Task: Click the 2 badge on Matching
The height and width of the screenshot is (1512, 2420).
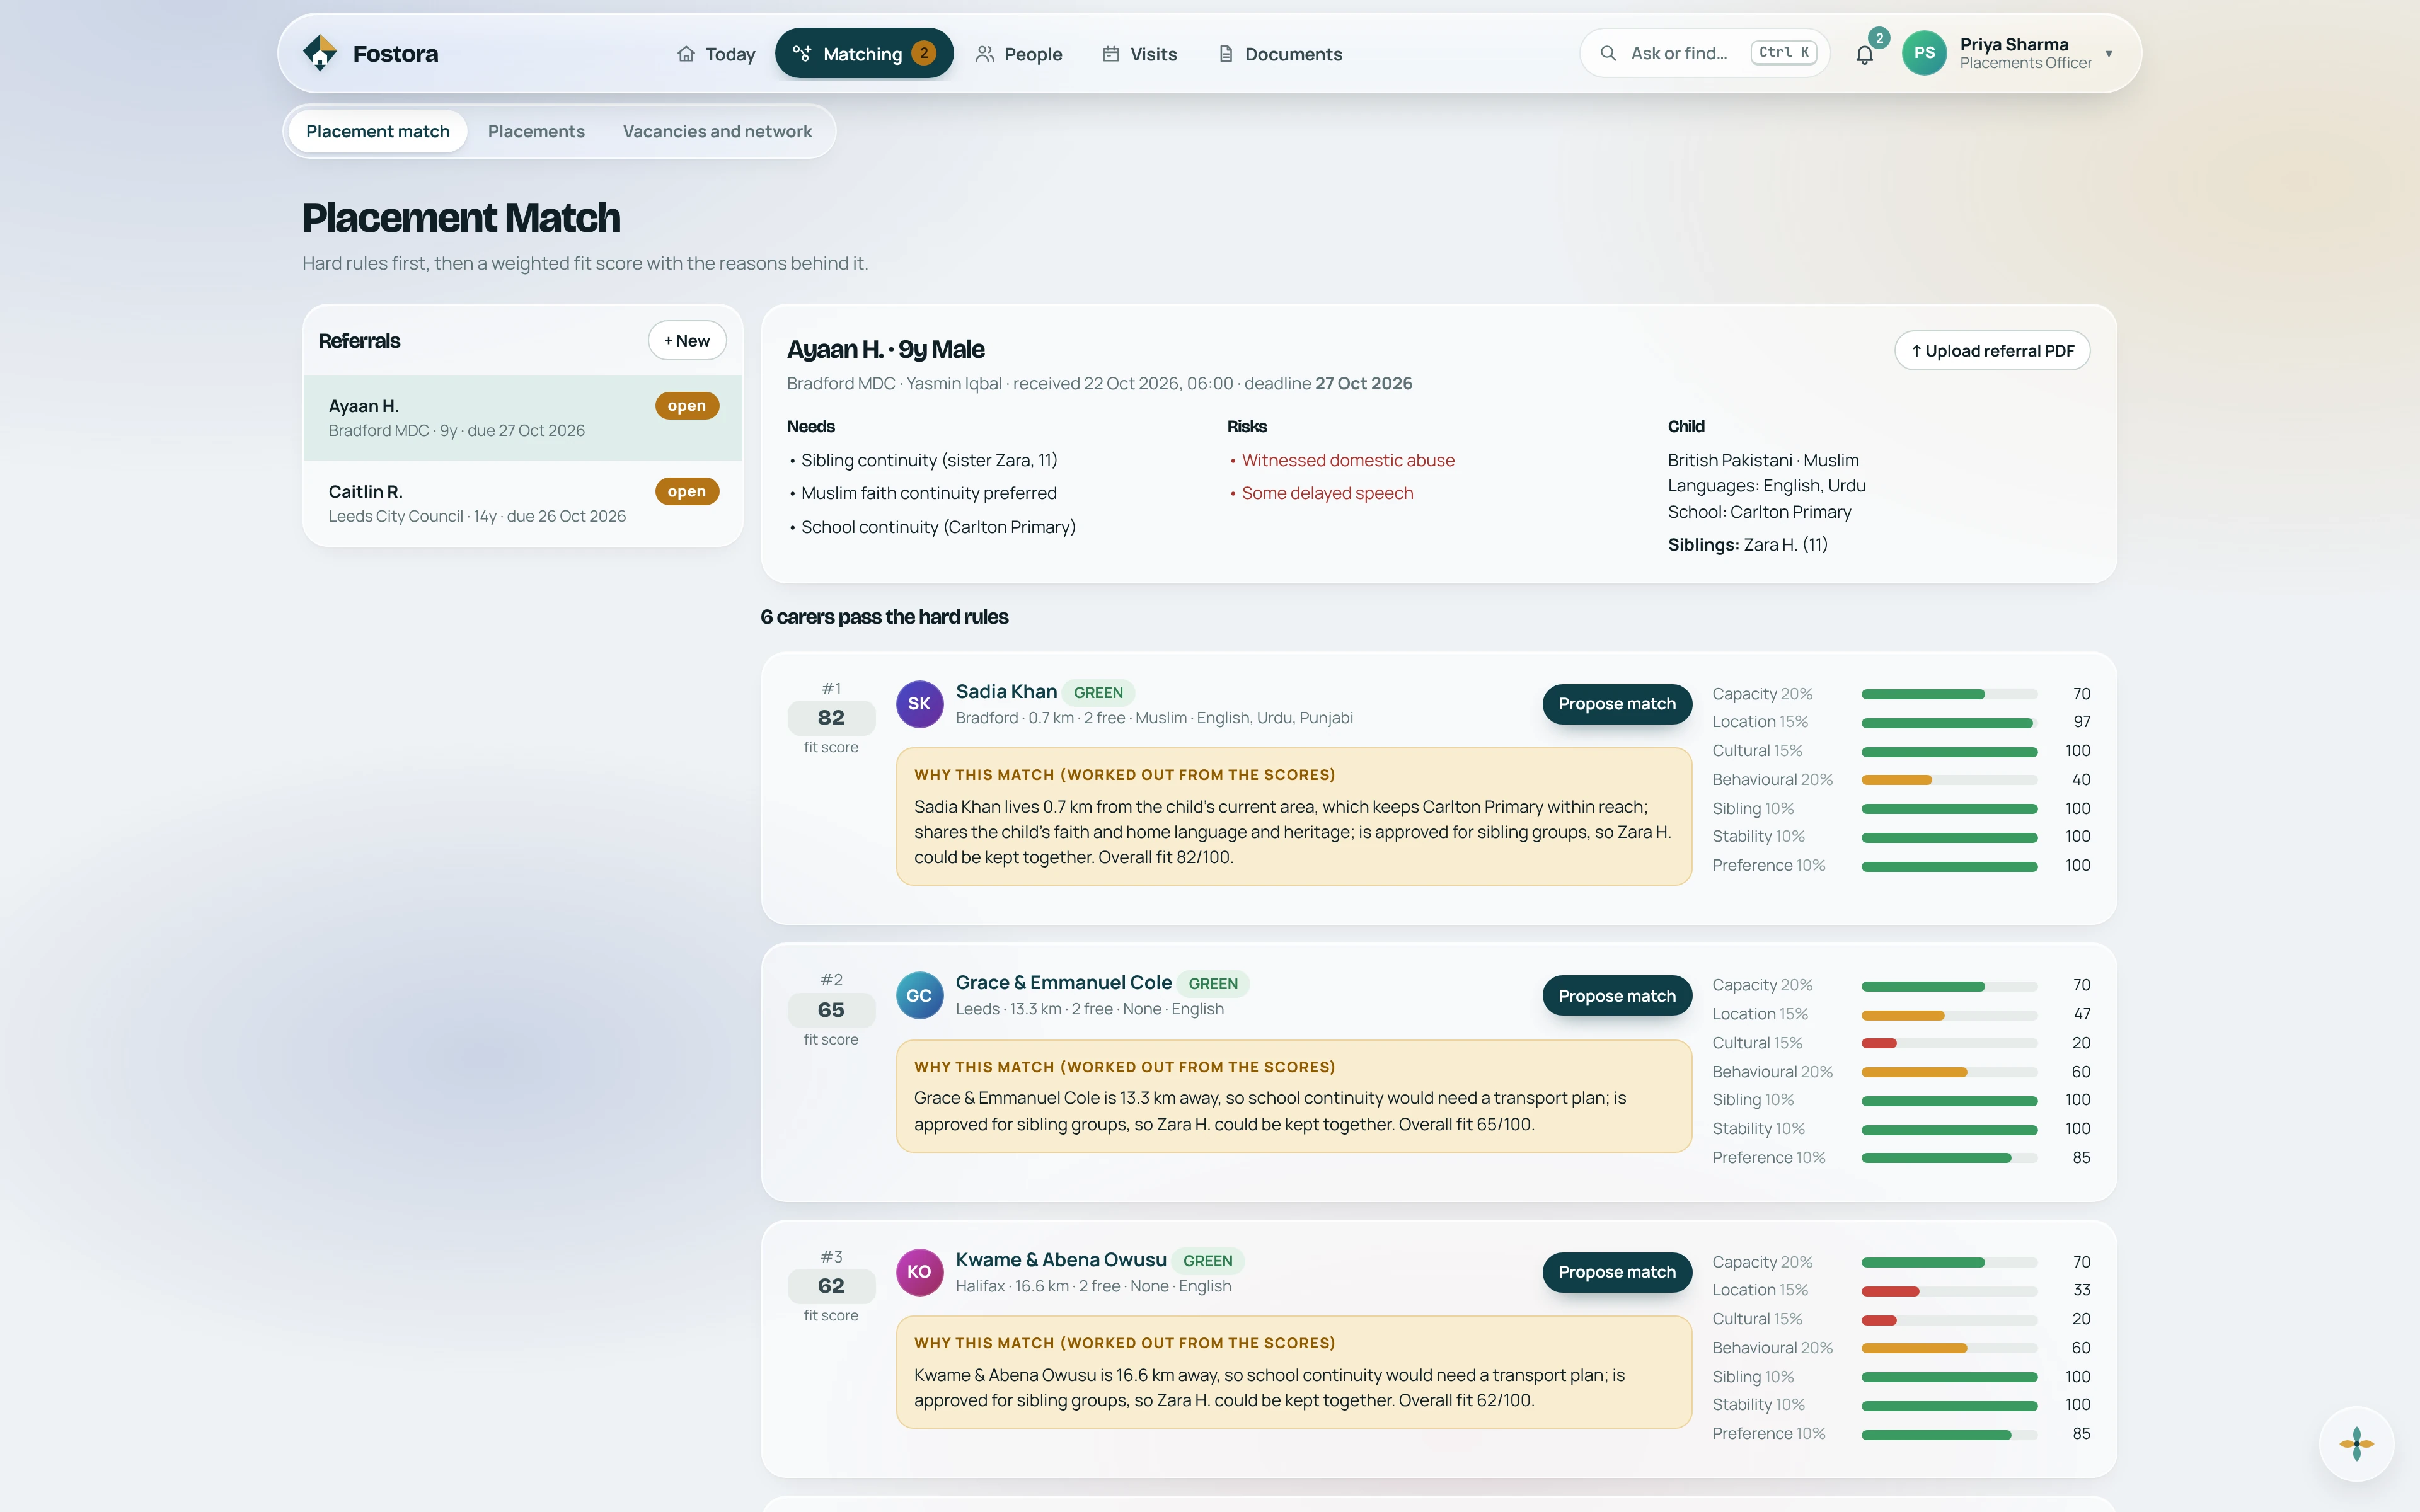Action: pyautogui.click(x=924, y=53)
